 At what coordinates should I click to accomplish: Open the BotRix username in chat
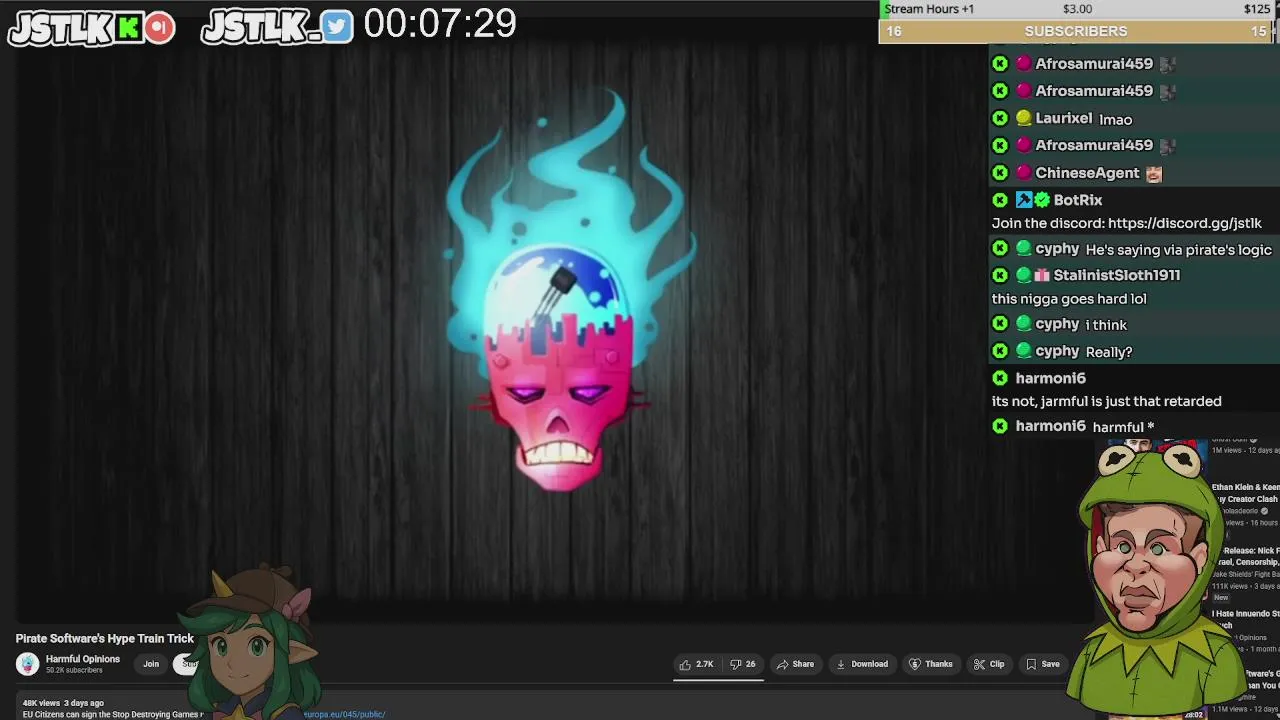tap(1078, 200)
